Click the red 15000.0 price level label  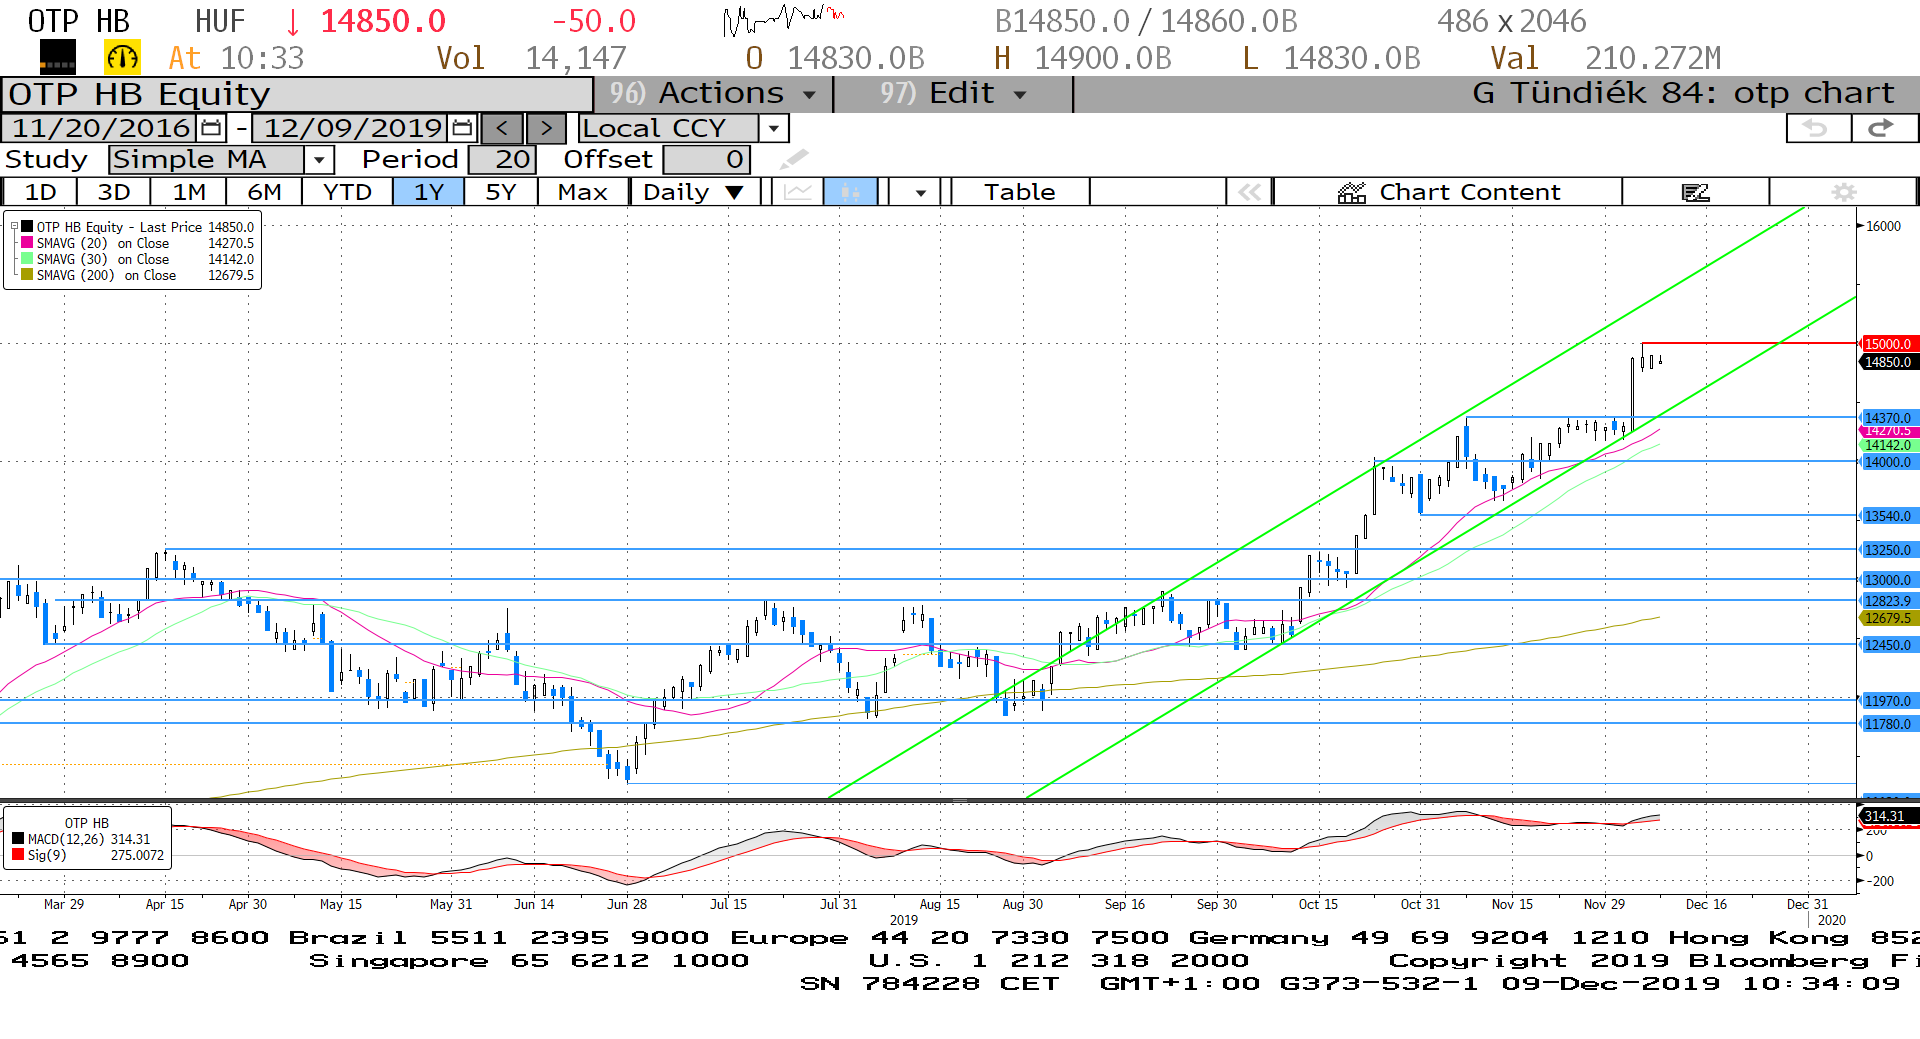point(1888,344)
